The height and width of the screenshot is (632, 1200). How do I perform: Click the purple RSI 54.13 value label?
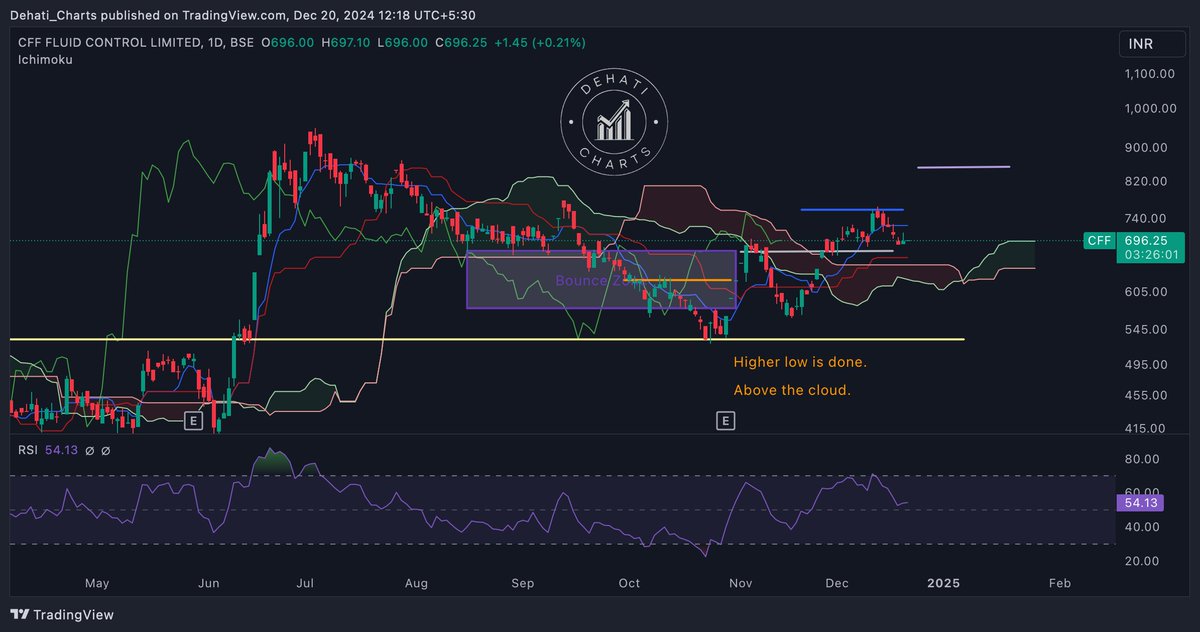tap(1139, 504)
